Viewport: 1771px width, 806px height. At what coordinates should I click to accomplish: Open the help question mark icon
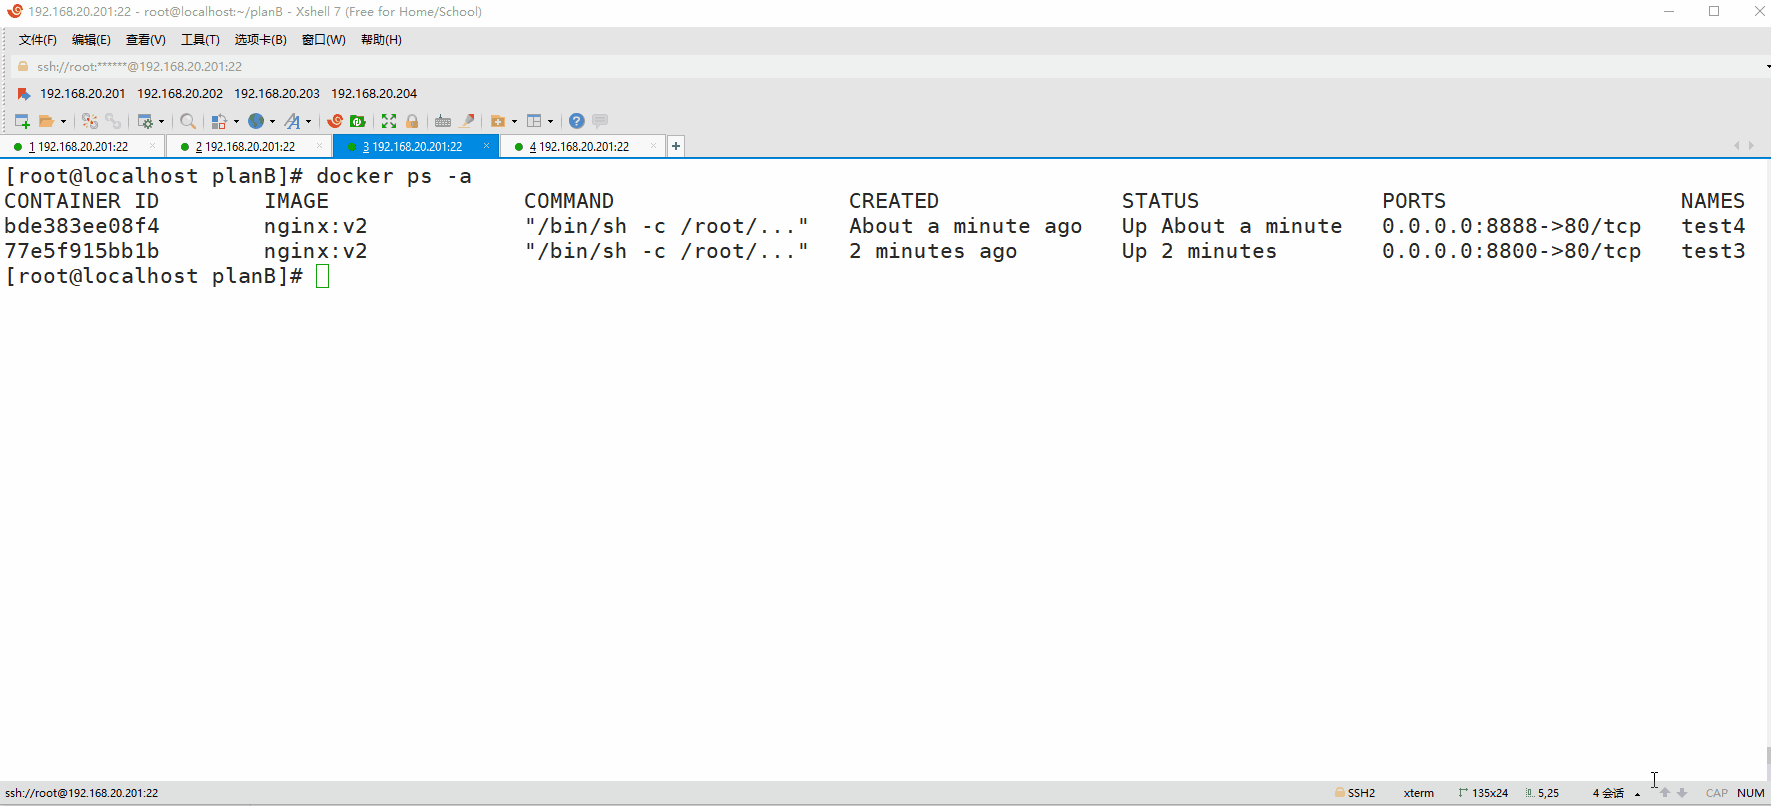point(577,121)
